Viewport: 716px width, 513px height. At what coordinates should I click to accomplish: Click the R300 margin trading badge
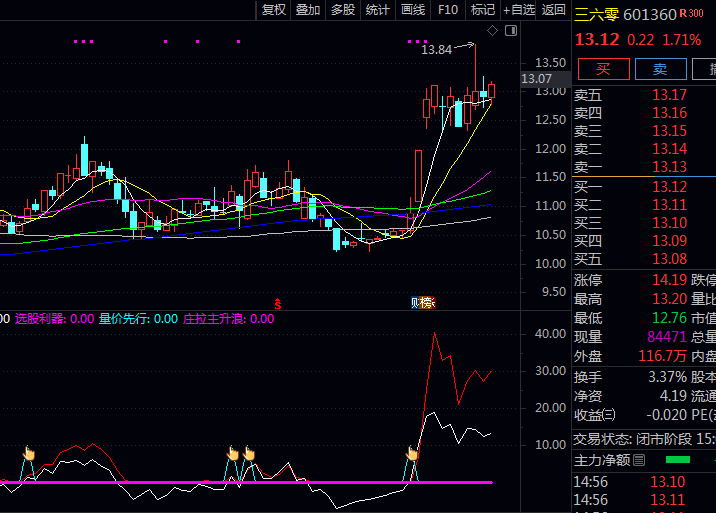point(691,13)
